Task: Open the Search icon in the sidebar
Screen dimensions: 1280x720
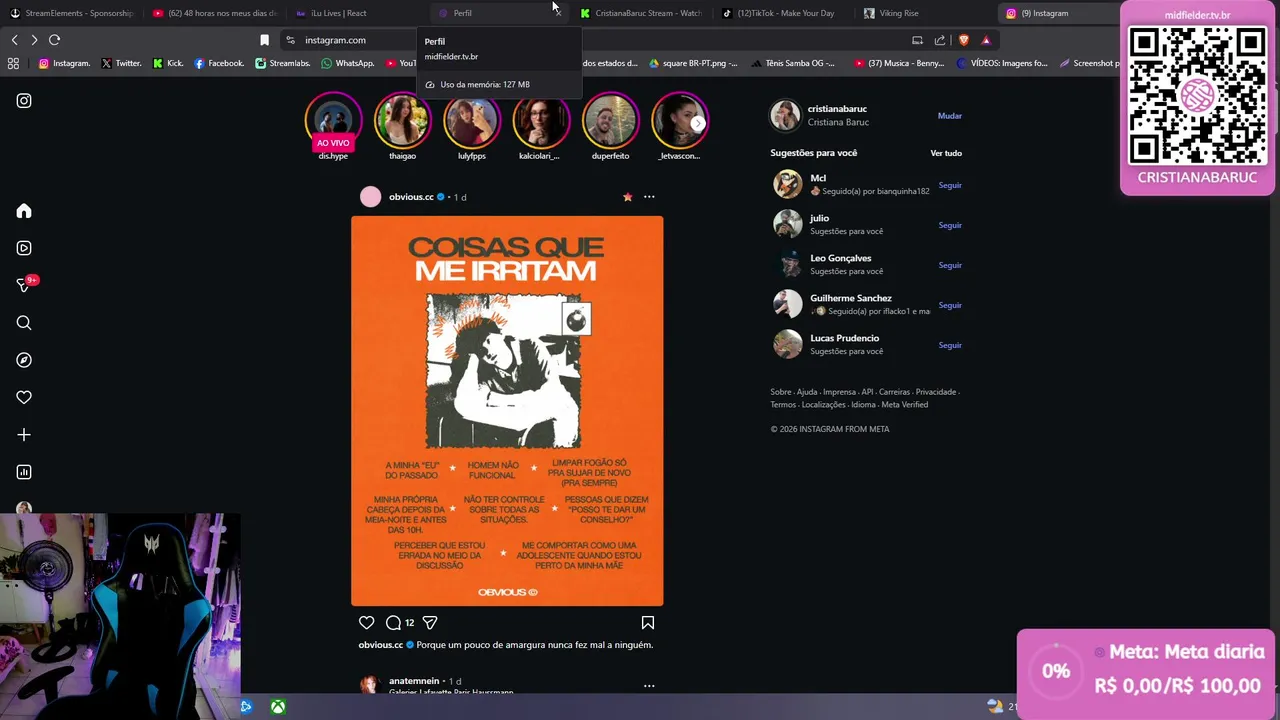Action: 24,322
